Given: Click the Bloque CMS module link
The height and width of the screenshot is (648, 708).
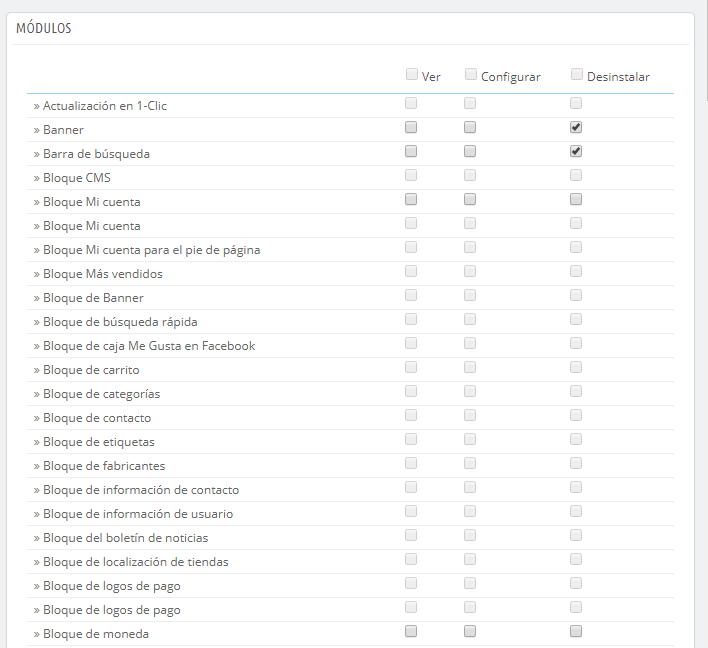Looking at the screenshot, I should (76, 178).
